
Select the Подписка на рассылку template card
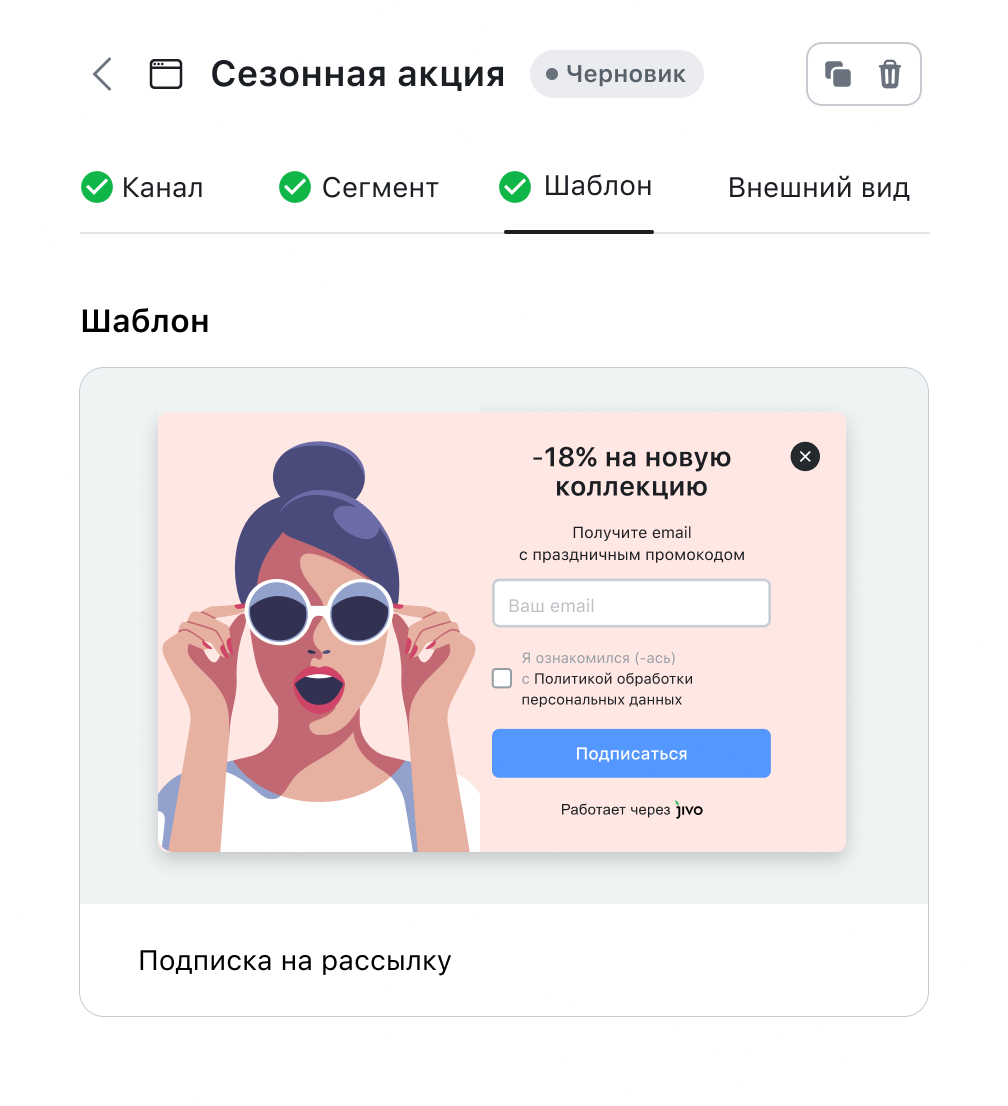click(x=504, y=692)
